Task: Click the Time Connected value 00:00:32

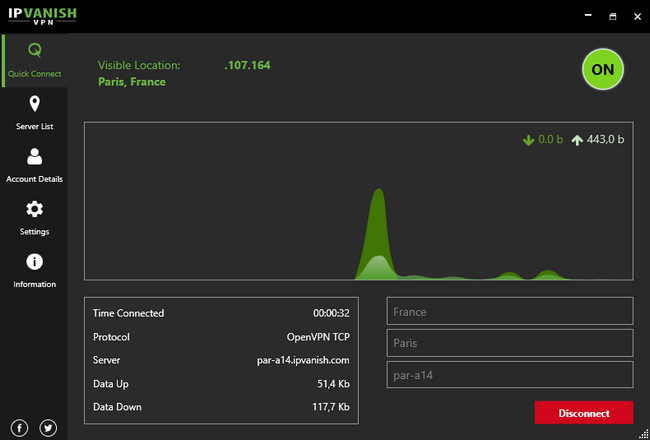Action: [331, 313]
